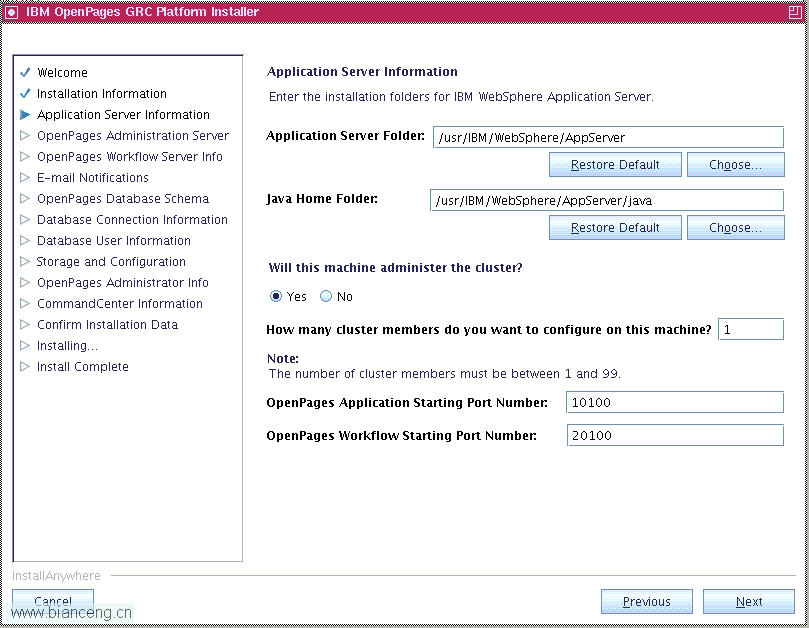Click the Database Connection Information triangle icon
This screenshot has height=628, width=809.
pyautogui.click(x=24, y=220)
